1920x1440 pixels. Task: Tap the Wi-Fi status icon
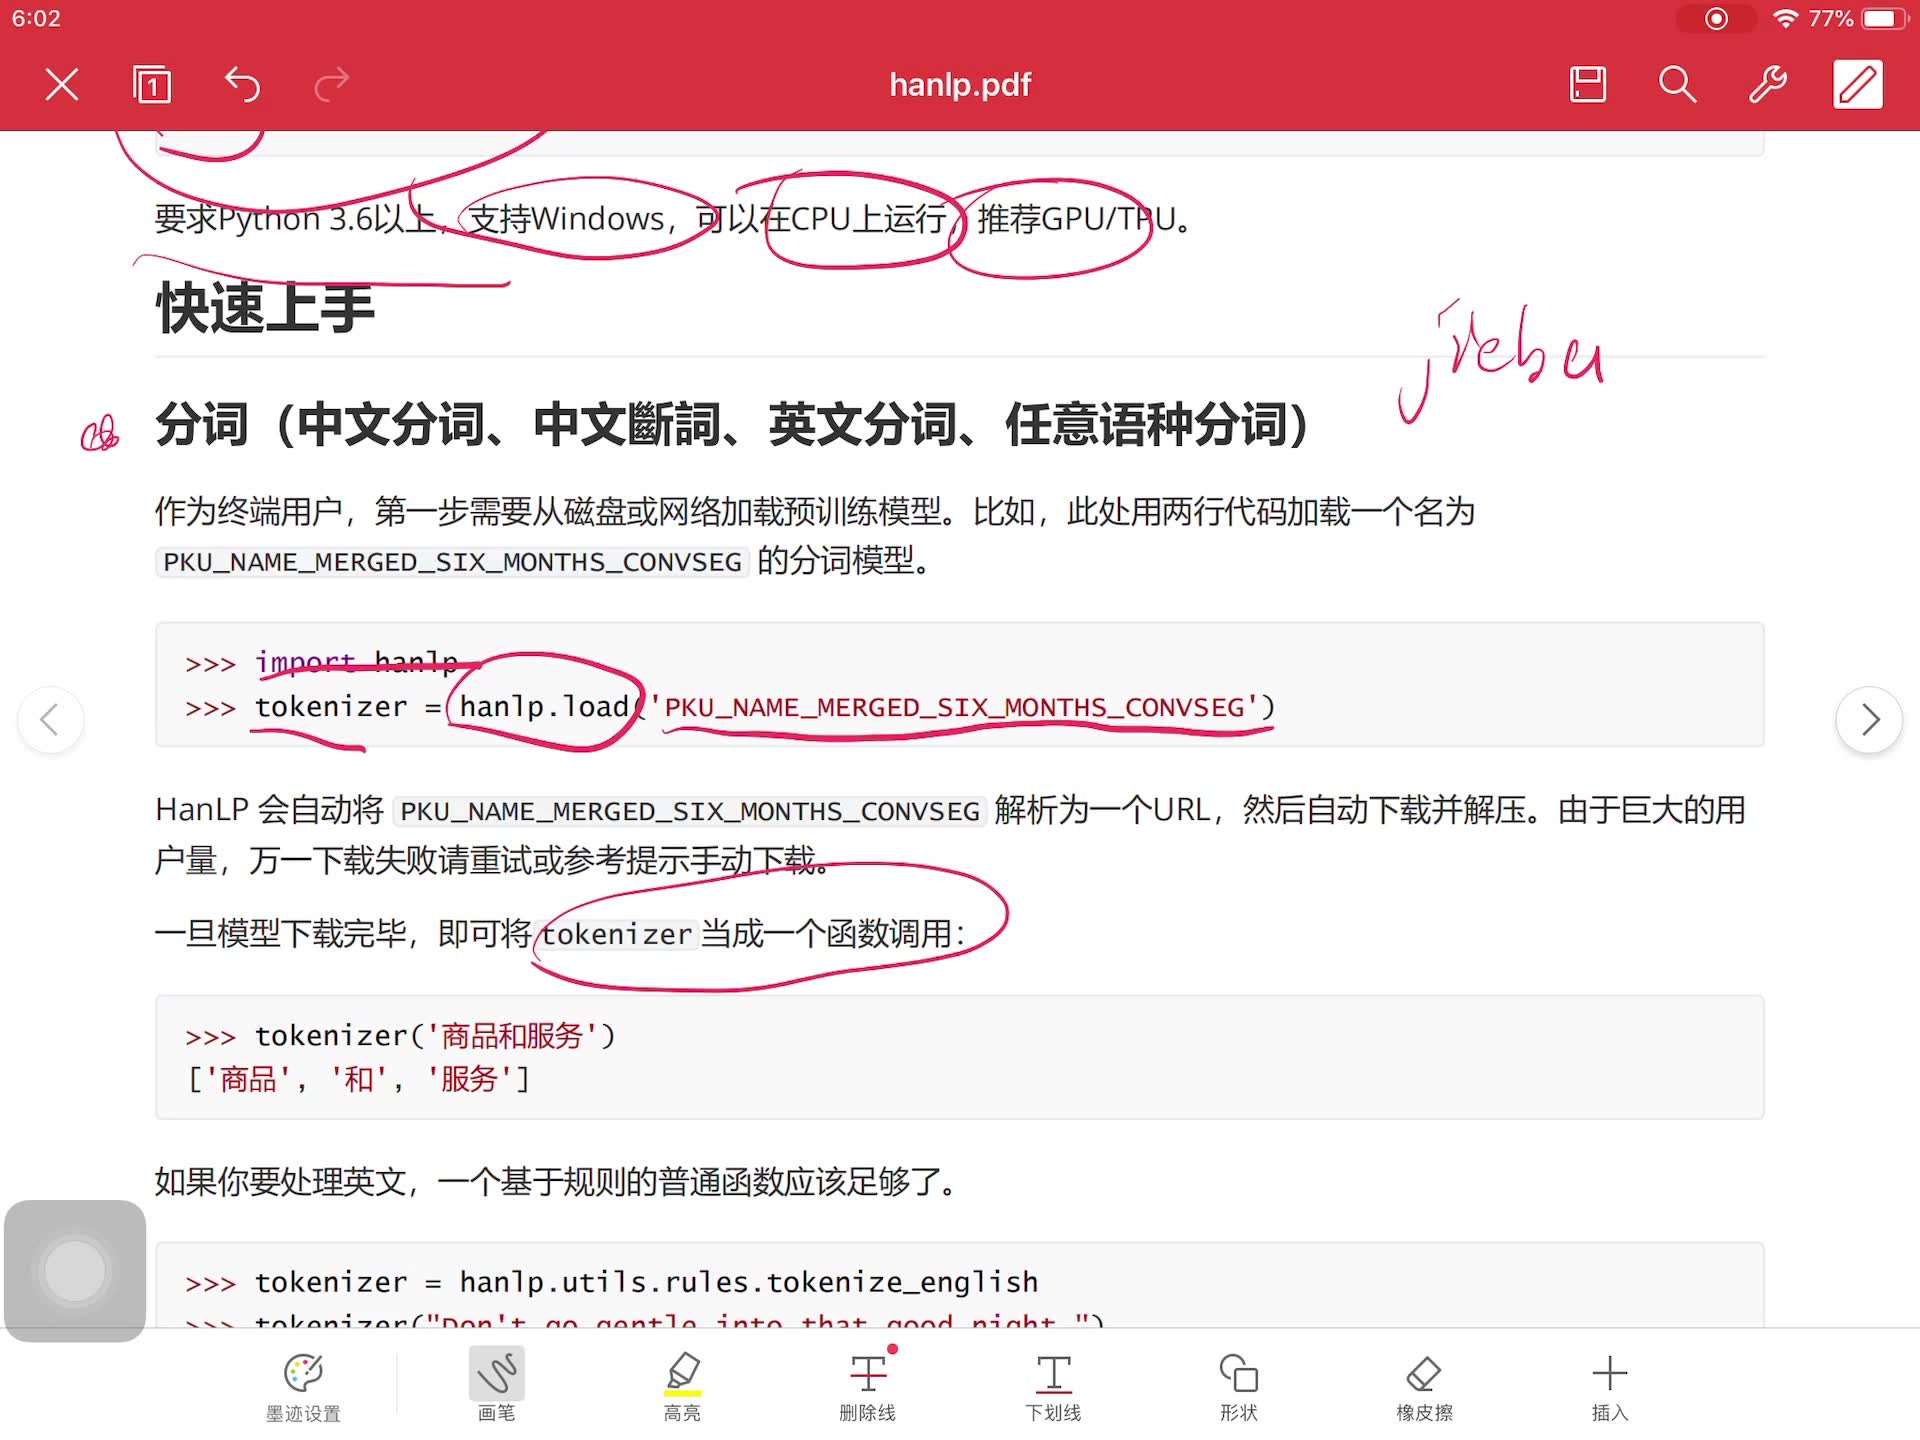(1785, 19)
